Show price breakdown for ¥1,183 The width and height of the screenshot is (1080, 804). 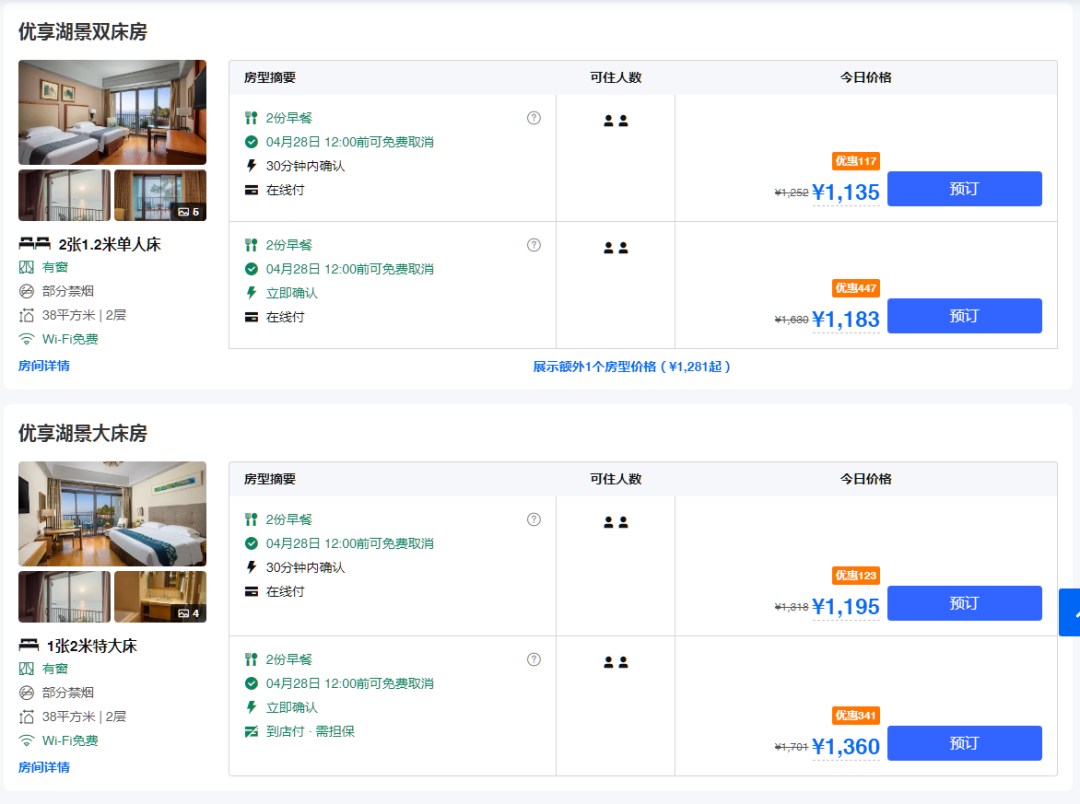(845, 320)
